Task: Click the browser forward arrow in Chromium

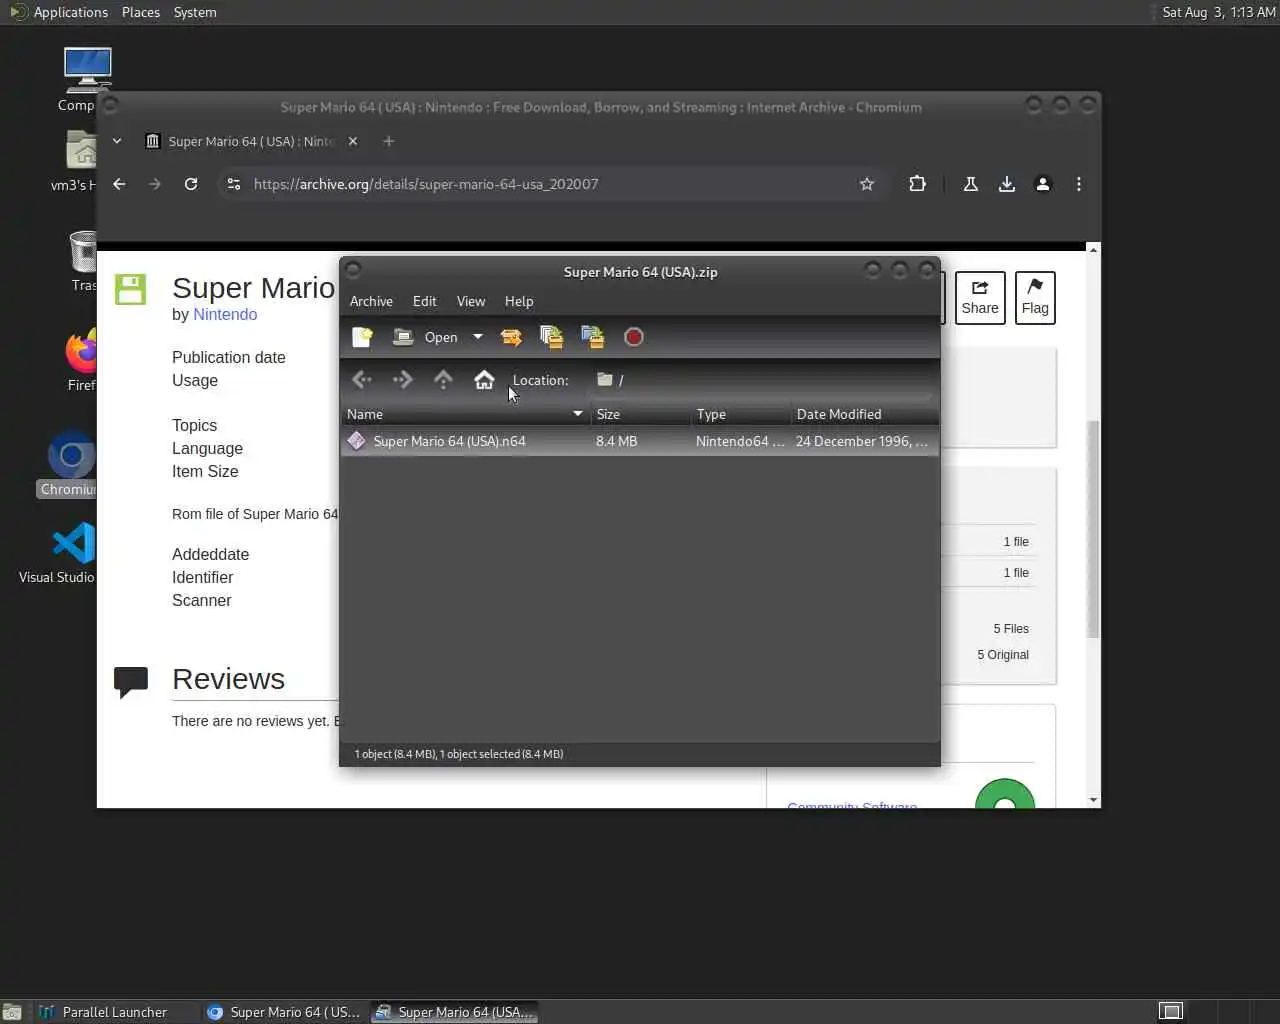Action: 155,184
